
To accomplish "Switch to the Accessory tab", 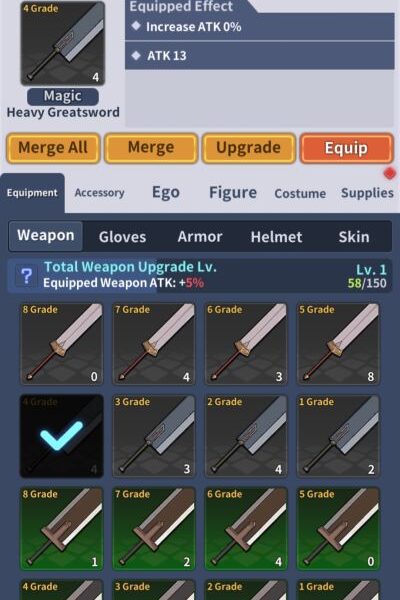I will click(100, 193).
